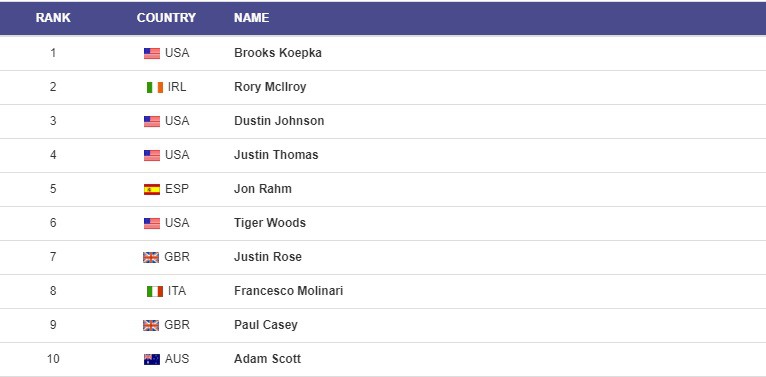Click on Francesco Molinari's name
The height and width of the screenshot is (377, 766).
pyautogui.click(x=288, y=291)
